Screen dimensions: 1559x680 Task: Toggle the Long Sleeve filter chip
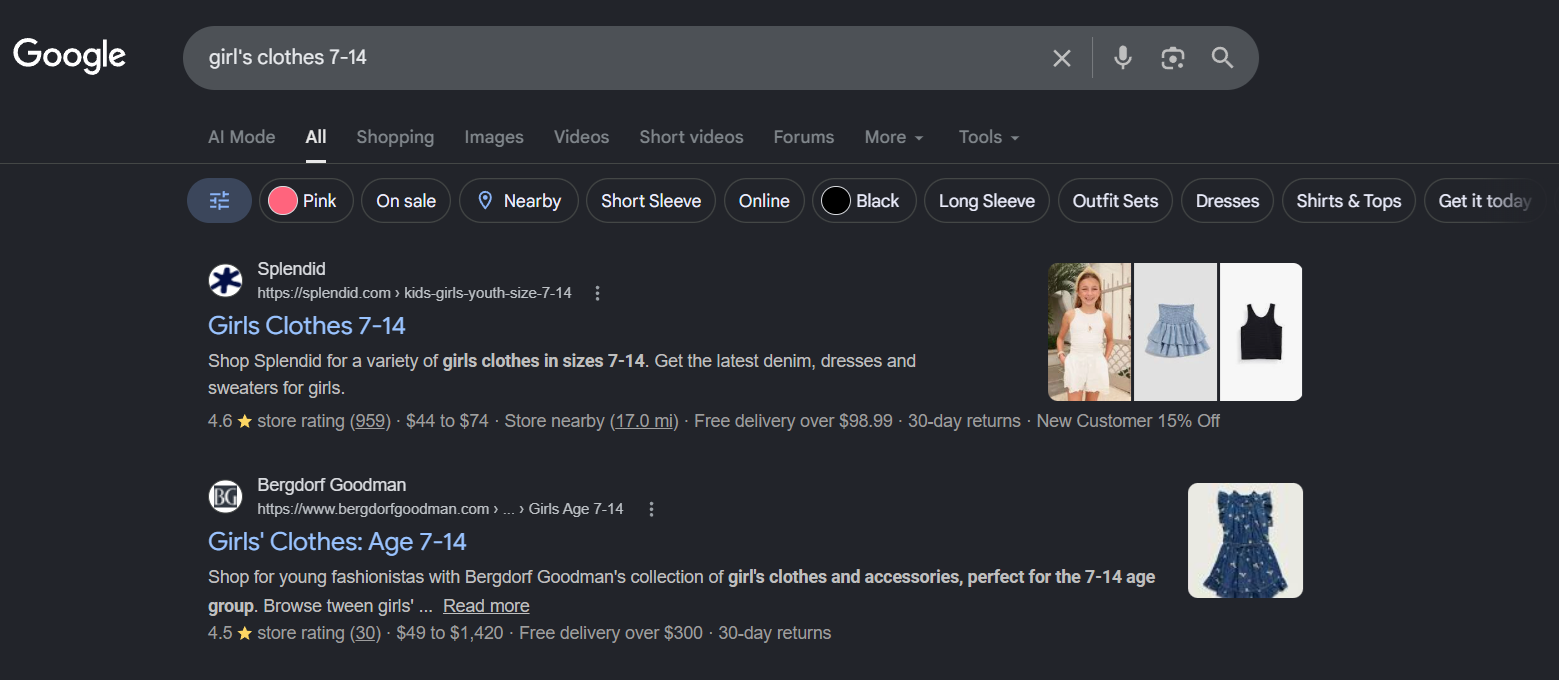tap(987, 201)
